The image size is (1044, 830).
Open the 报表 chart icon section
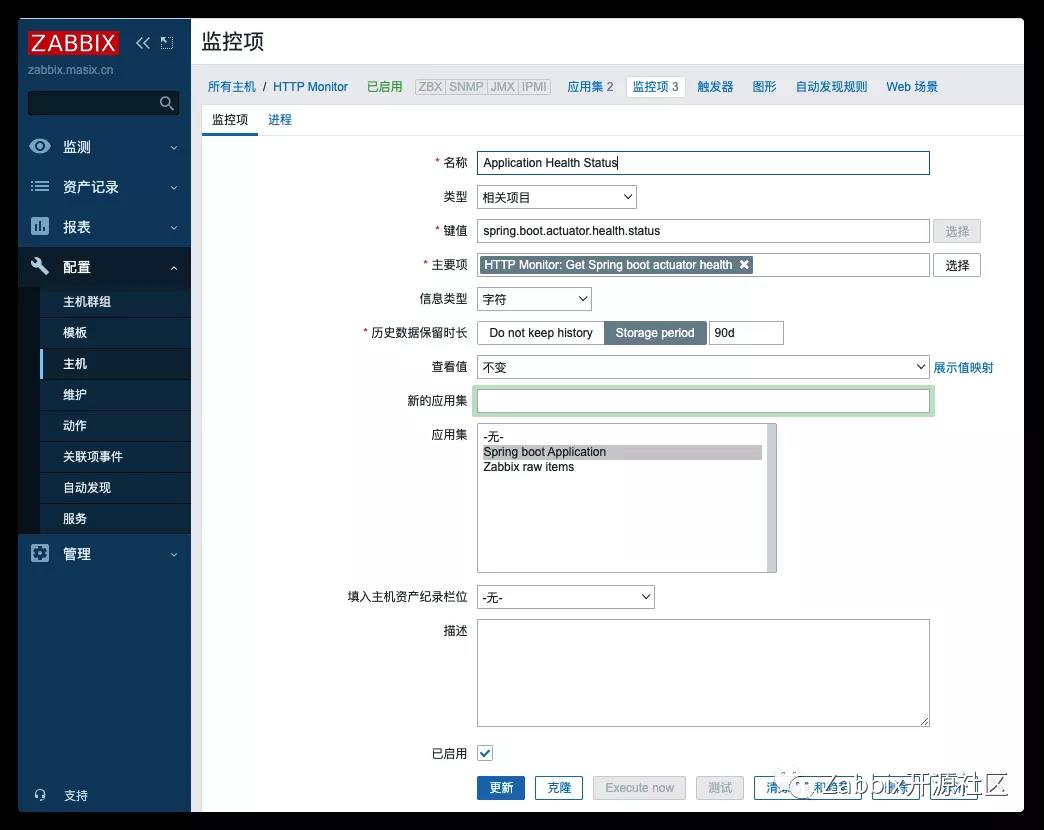pyautogui.click(x=40, y=227)
